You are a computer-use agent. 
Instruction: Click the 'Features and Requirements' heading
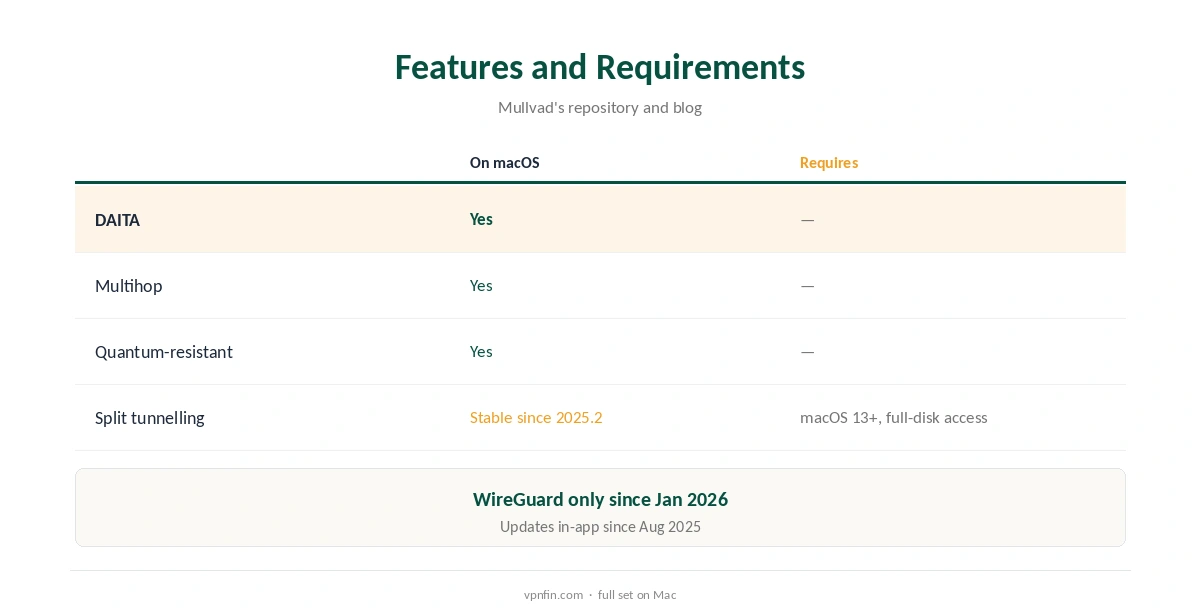tap(600, 67)
